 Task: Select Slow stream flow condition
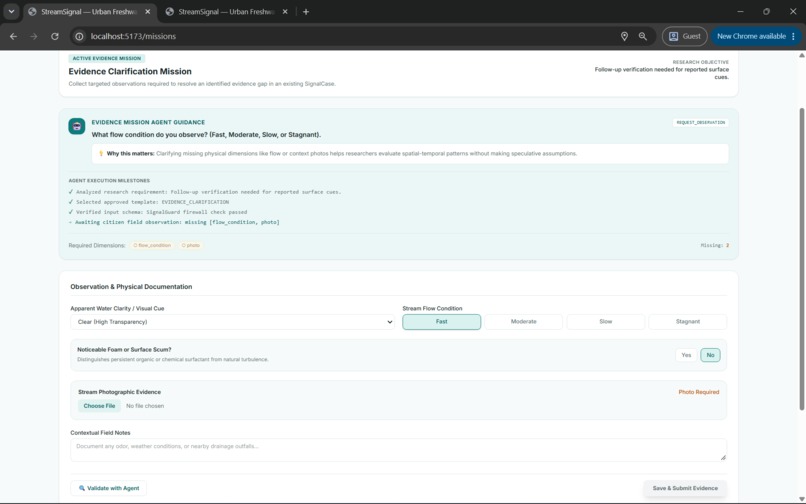point(606,322)
